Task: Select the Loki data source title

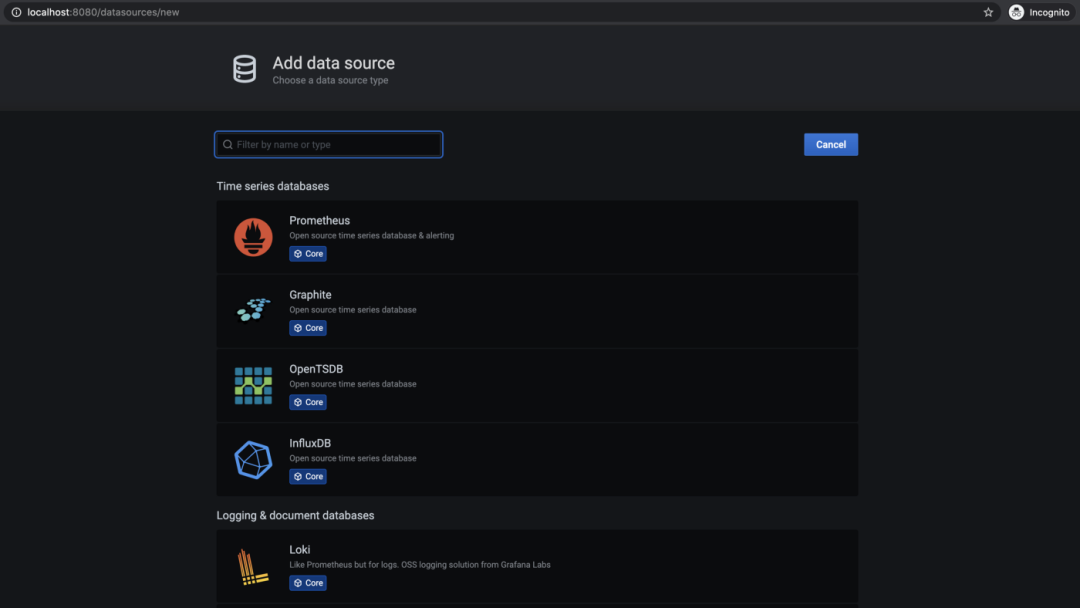Action: click(300, 549)
